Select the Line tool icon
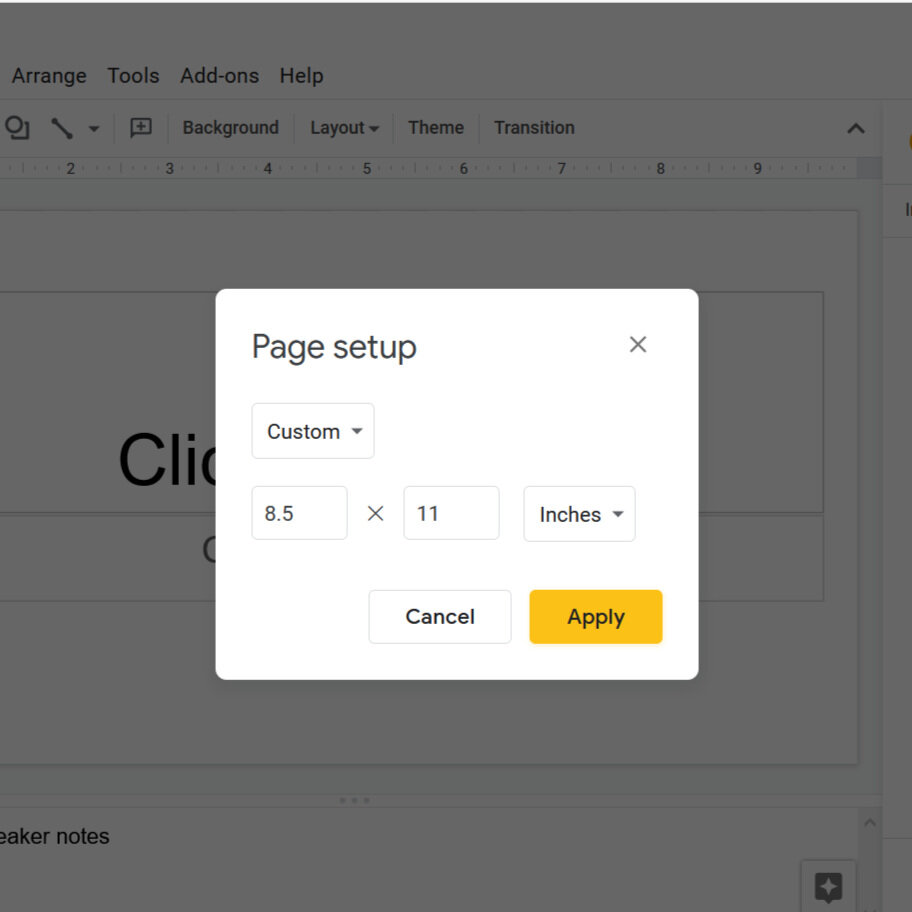Viewport: 912px width, 912px height. [x=62, y=128]
